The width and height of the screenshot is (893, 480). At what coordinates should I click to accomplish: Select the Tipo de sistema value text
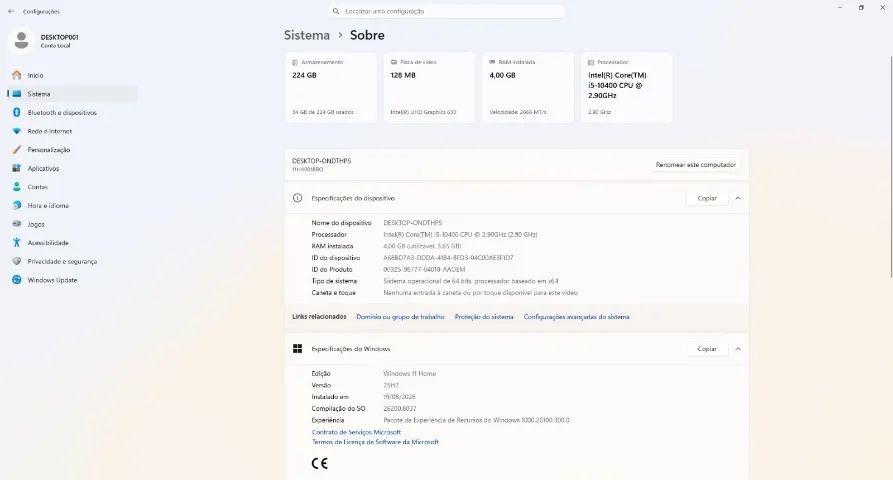tap(470, 281)
